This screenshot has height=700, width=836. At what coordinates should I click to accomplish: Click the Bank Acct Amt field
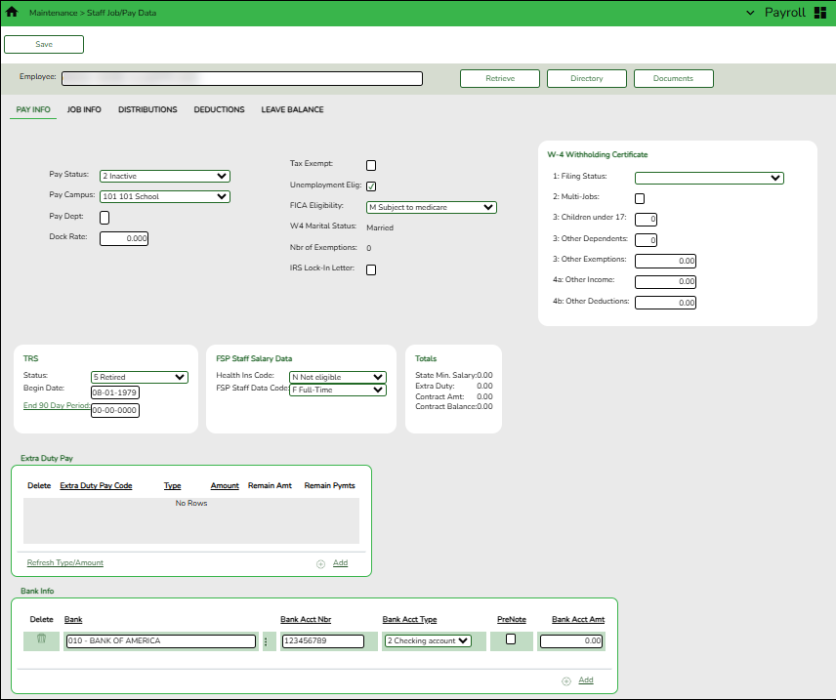pyautogui.click(x=571, y=641)
